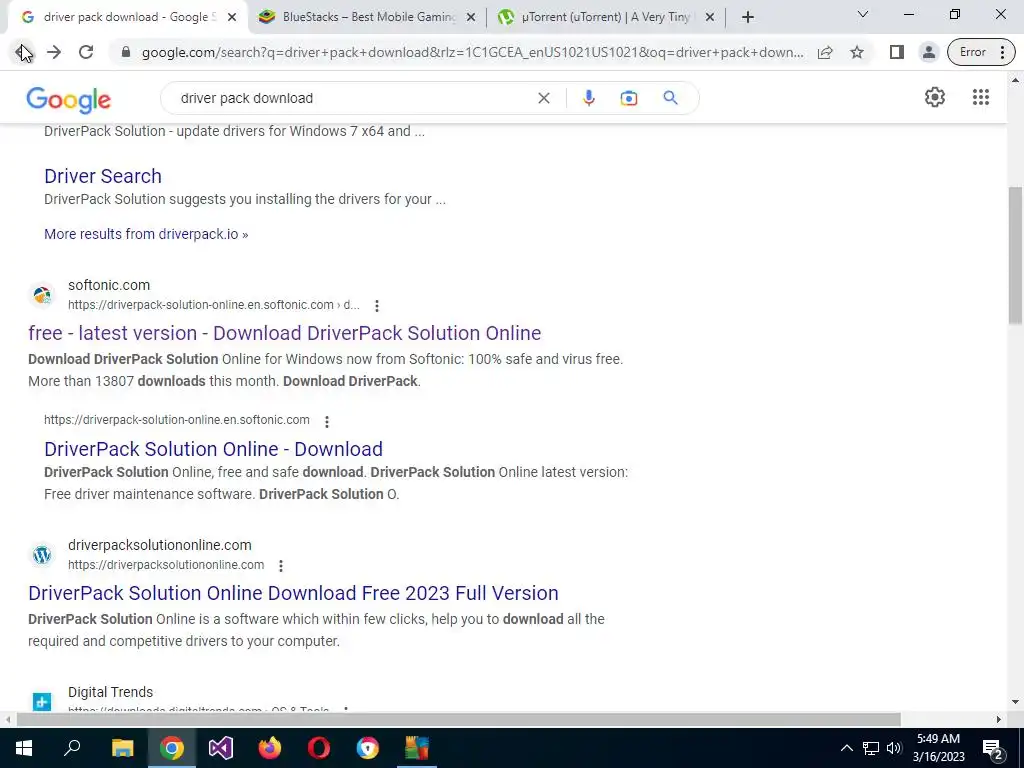Open File Explorer from taskbar

(122, 748)
